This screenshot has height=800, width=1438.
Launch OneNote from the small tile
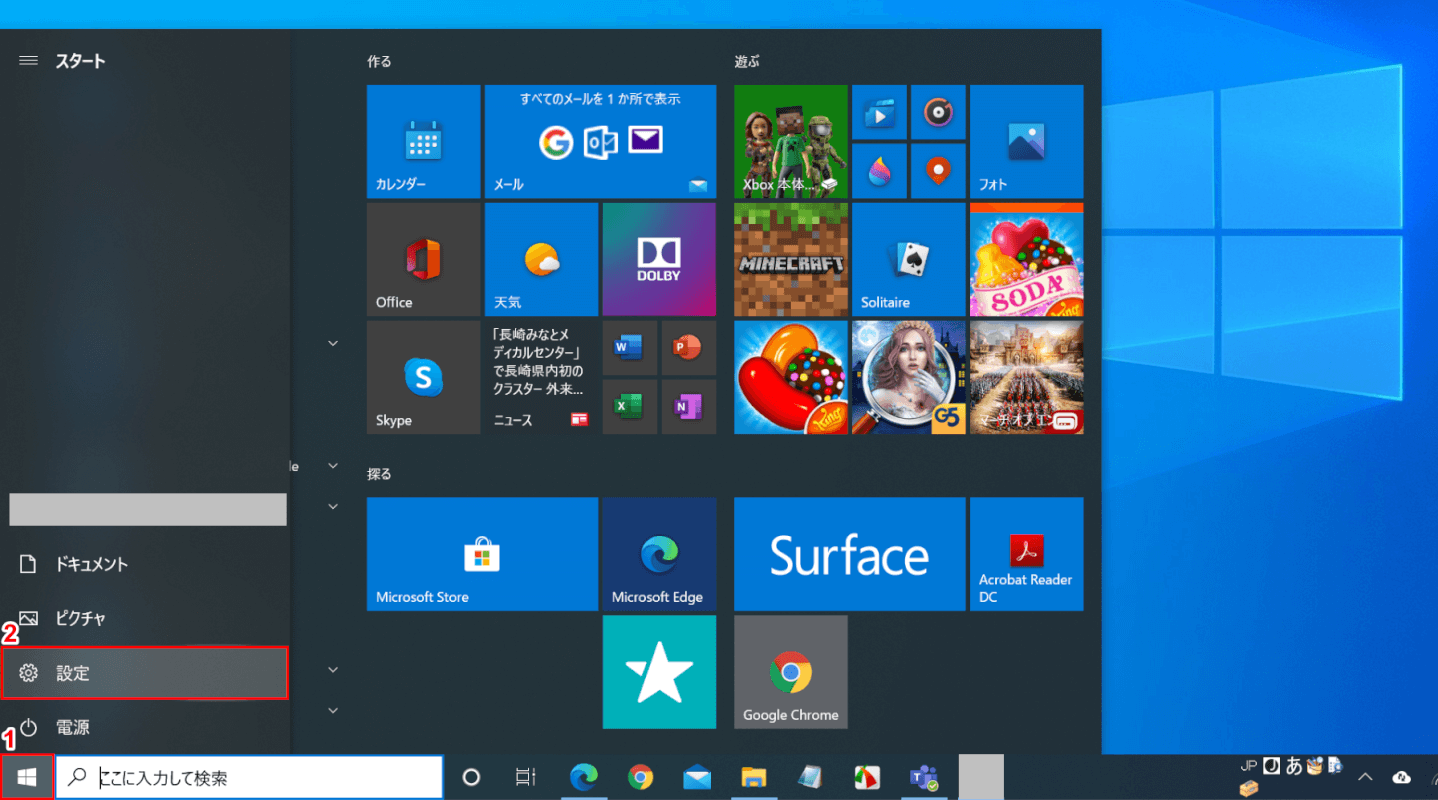coord(688,407)
